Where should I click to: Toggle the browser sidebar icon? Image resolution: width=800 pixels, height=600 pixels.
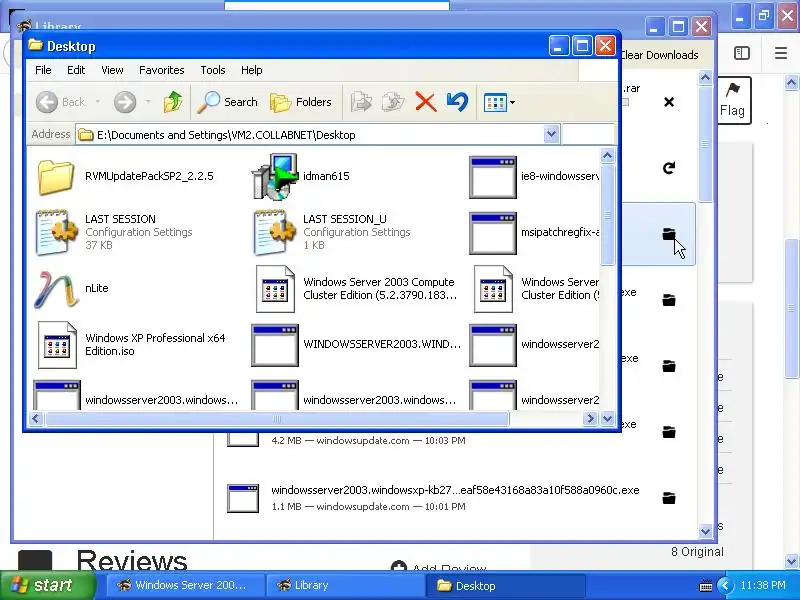[x=742, y=53]
